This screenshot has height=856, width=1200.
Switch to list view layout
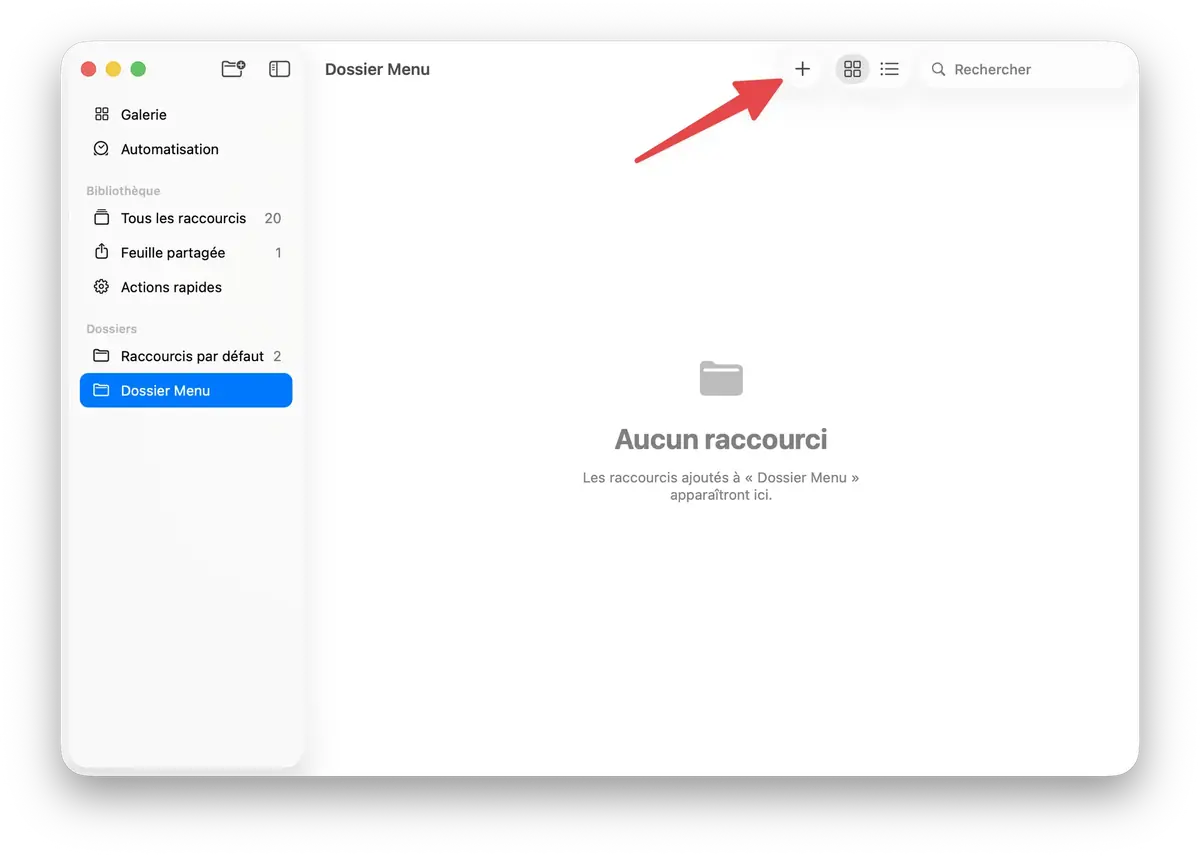click(x=889, y=68)
